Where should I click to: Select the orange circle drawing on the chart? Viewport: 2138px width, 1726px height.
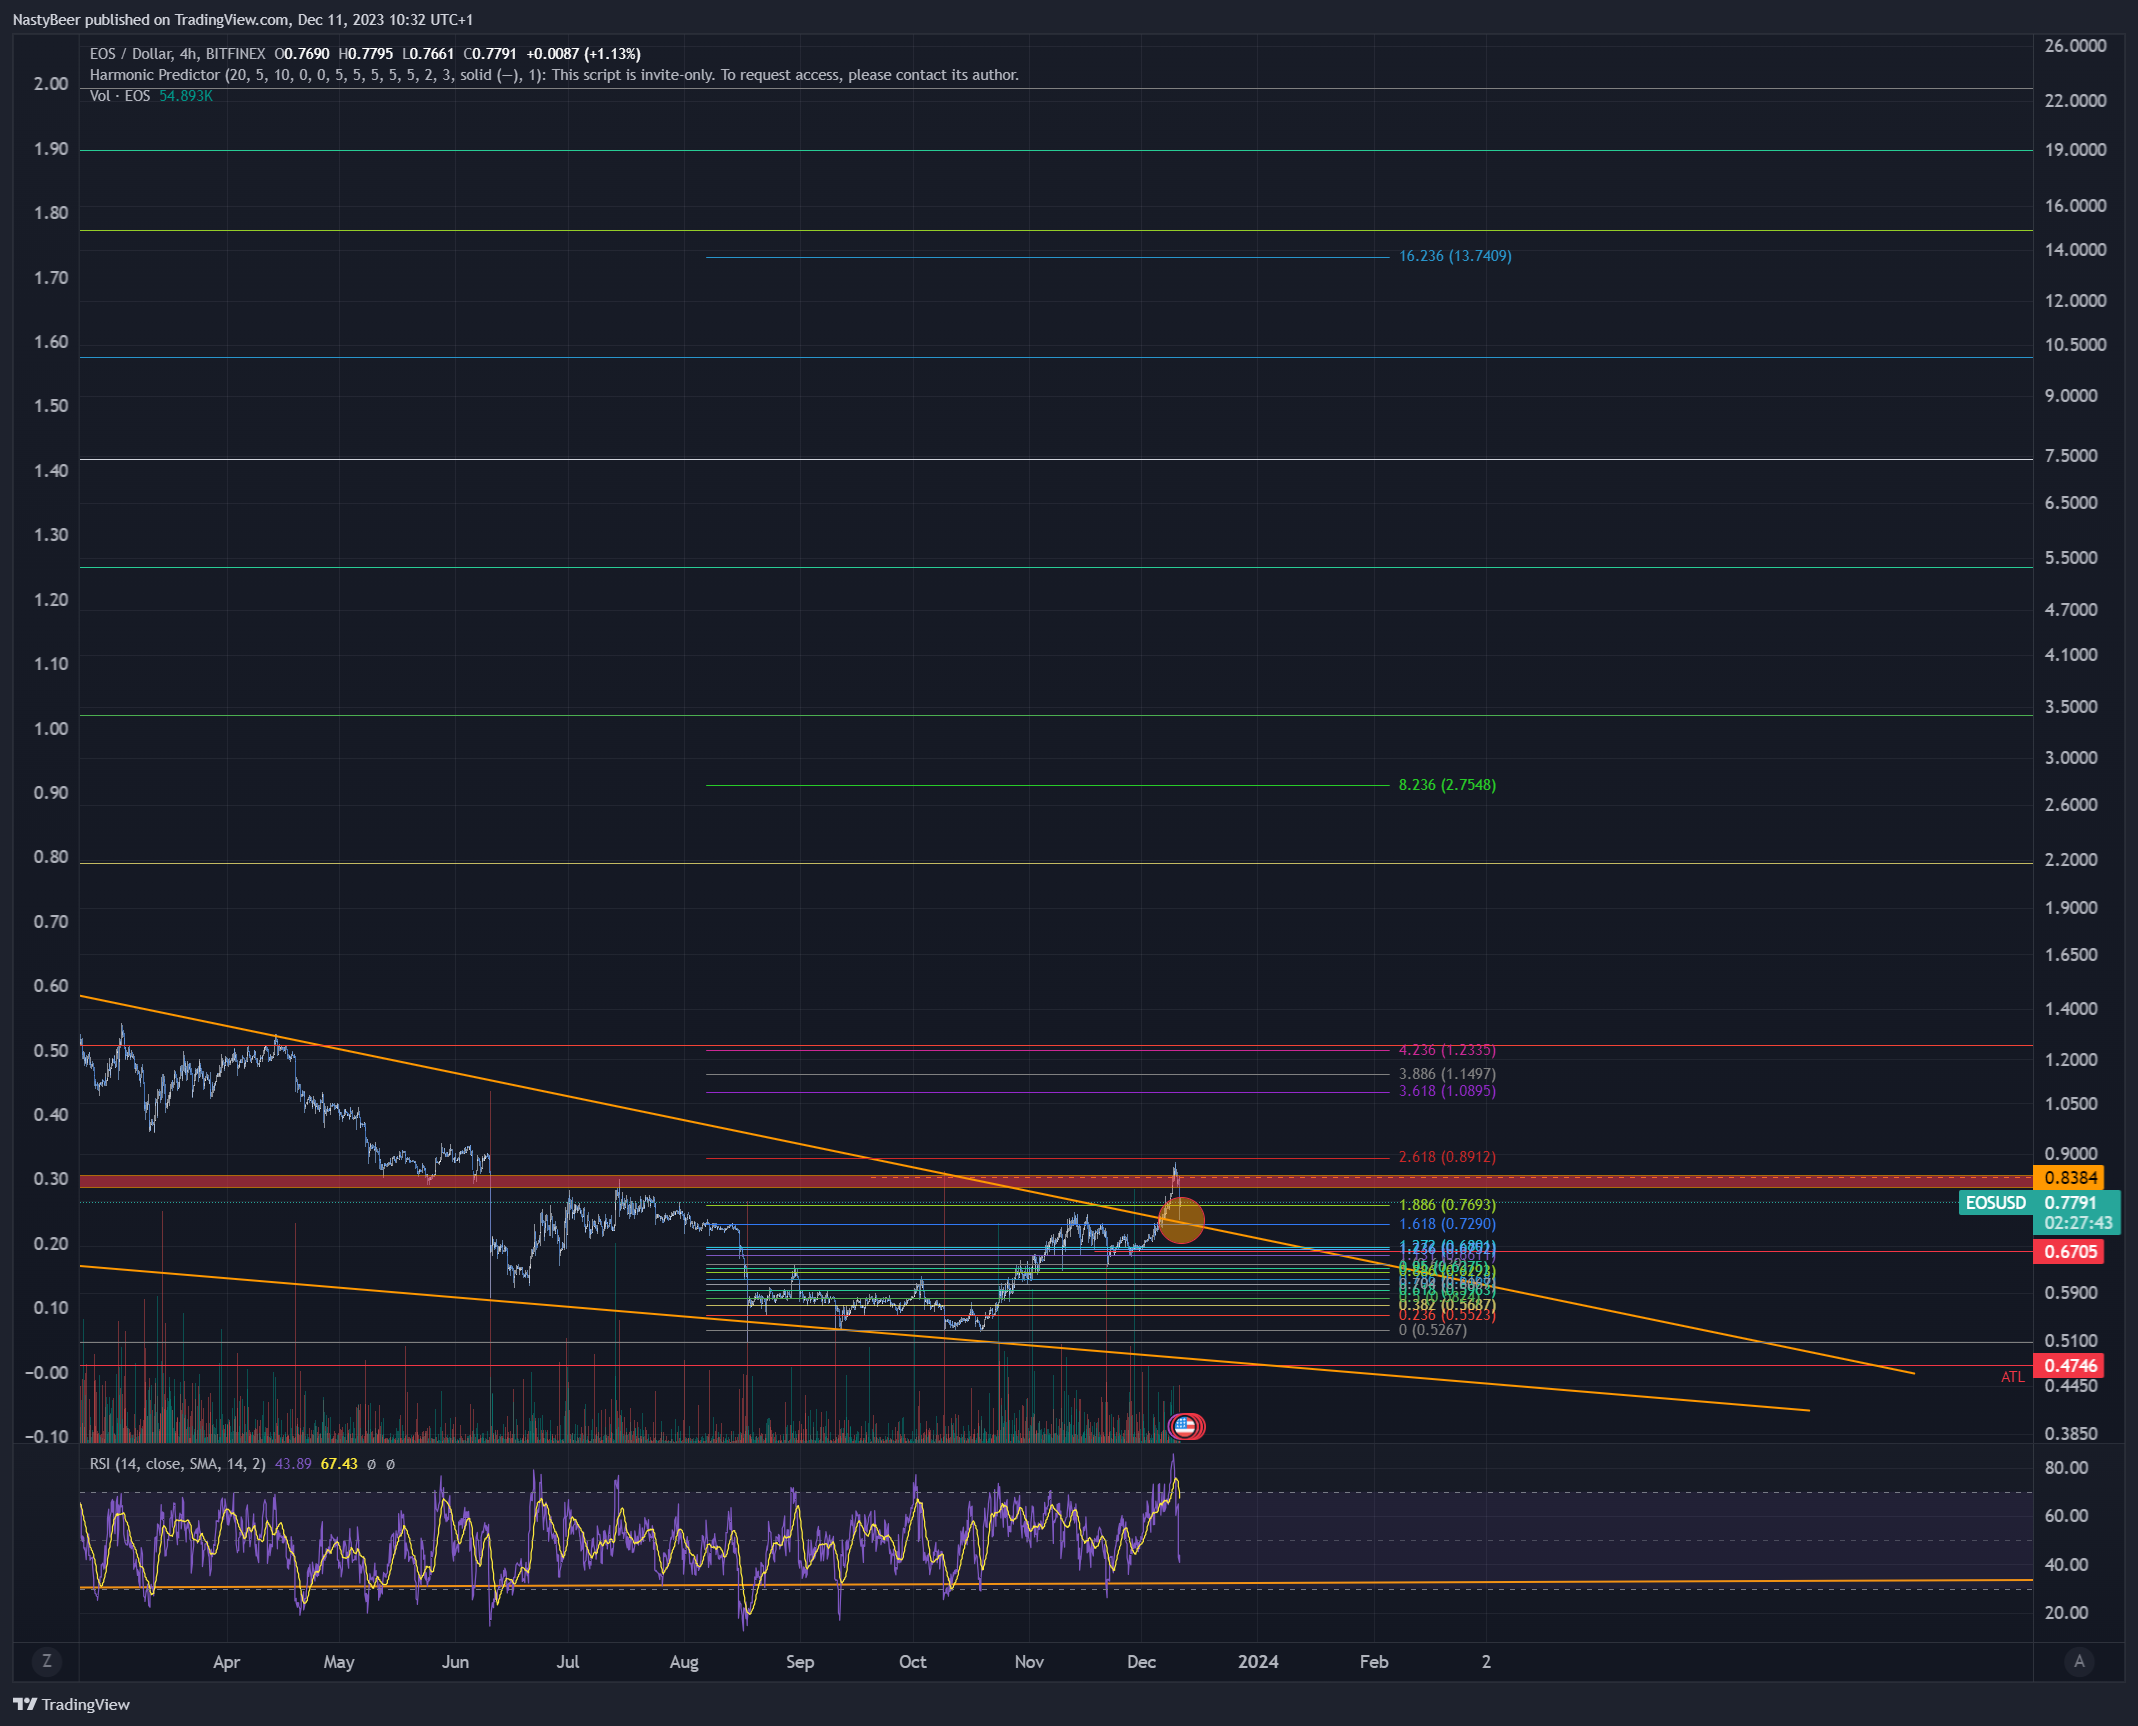pos(1181,1220)
